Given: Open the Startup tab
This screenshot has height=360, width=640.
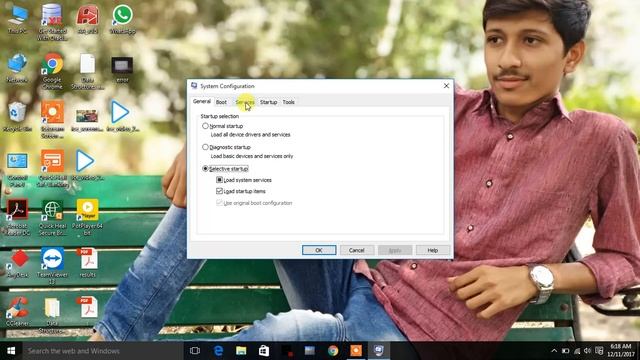Looking at the screenshot, I should 268,102.
